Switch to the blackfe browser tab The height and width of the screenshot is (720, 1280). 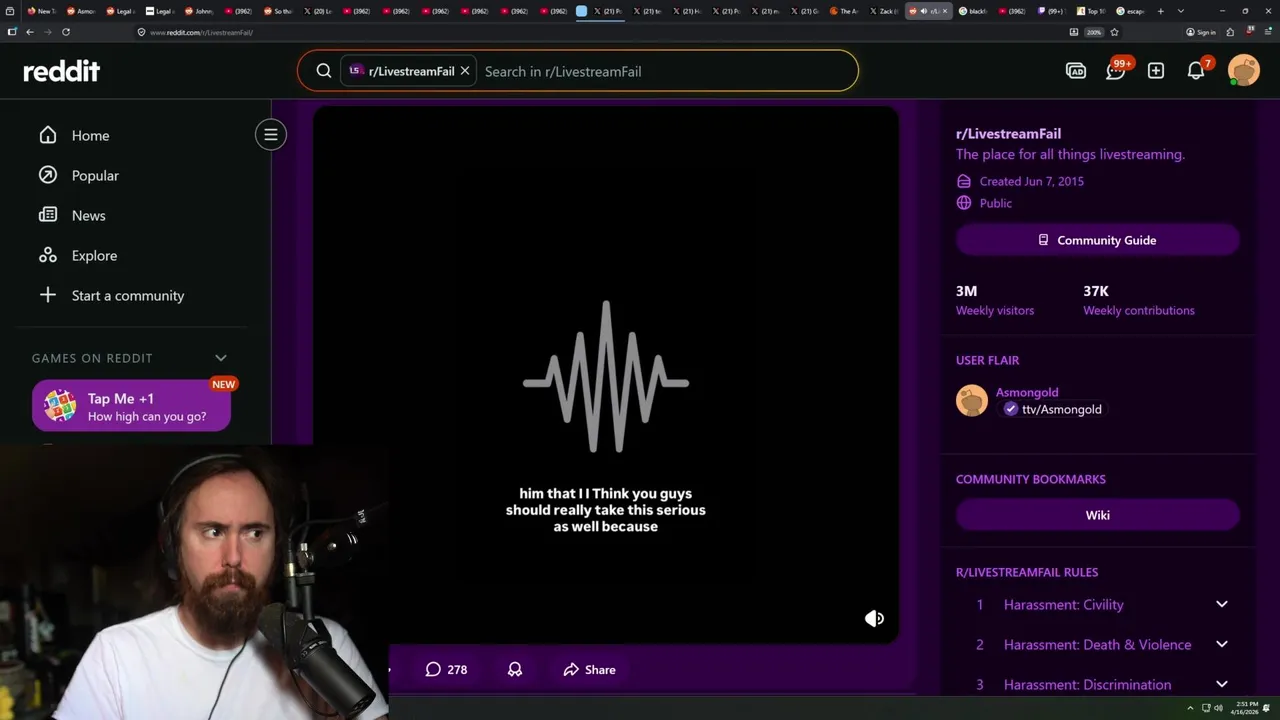coord(972,11)
